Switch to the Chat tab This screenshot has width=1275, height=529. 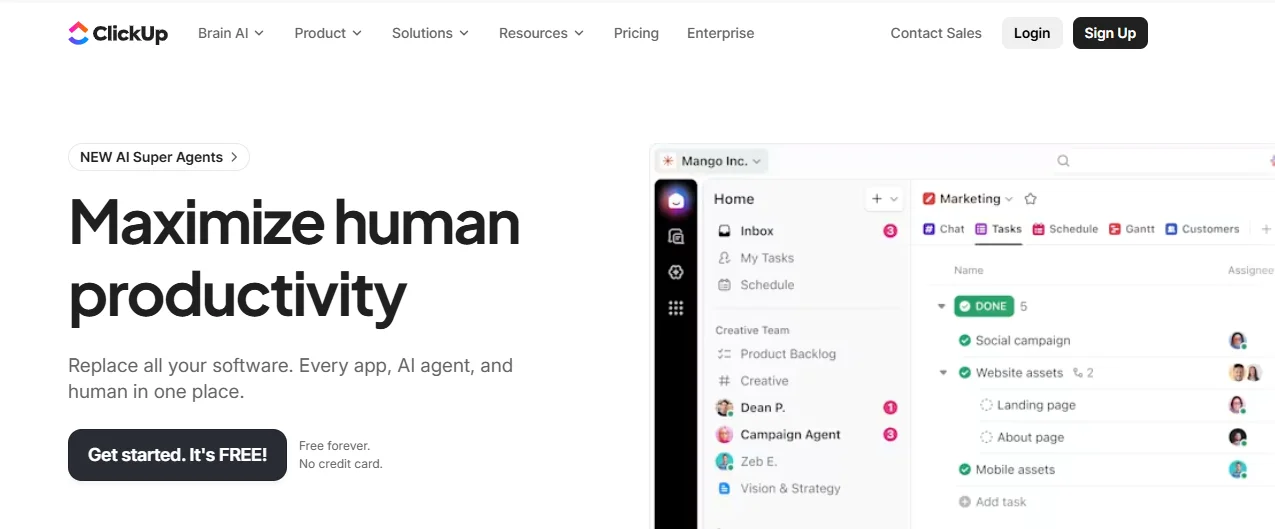[x=944, y=229]
